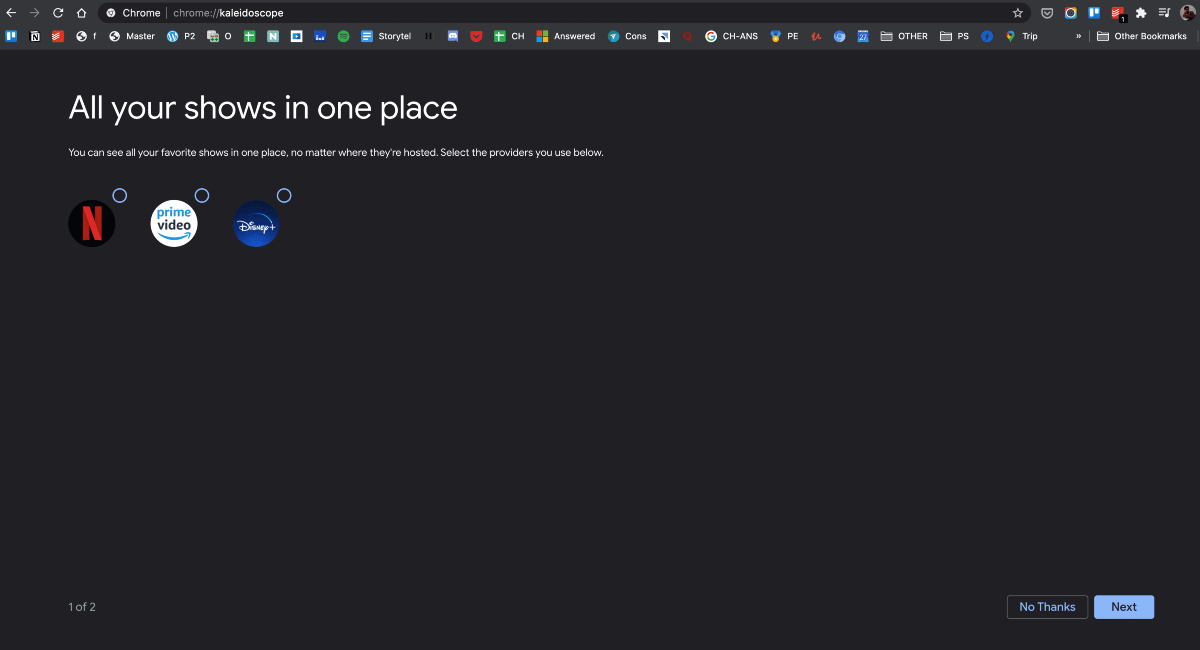This screenshot has height=650, width=1200.
Task: Open the Trip bookmark
Action: 1021,36
